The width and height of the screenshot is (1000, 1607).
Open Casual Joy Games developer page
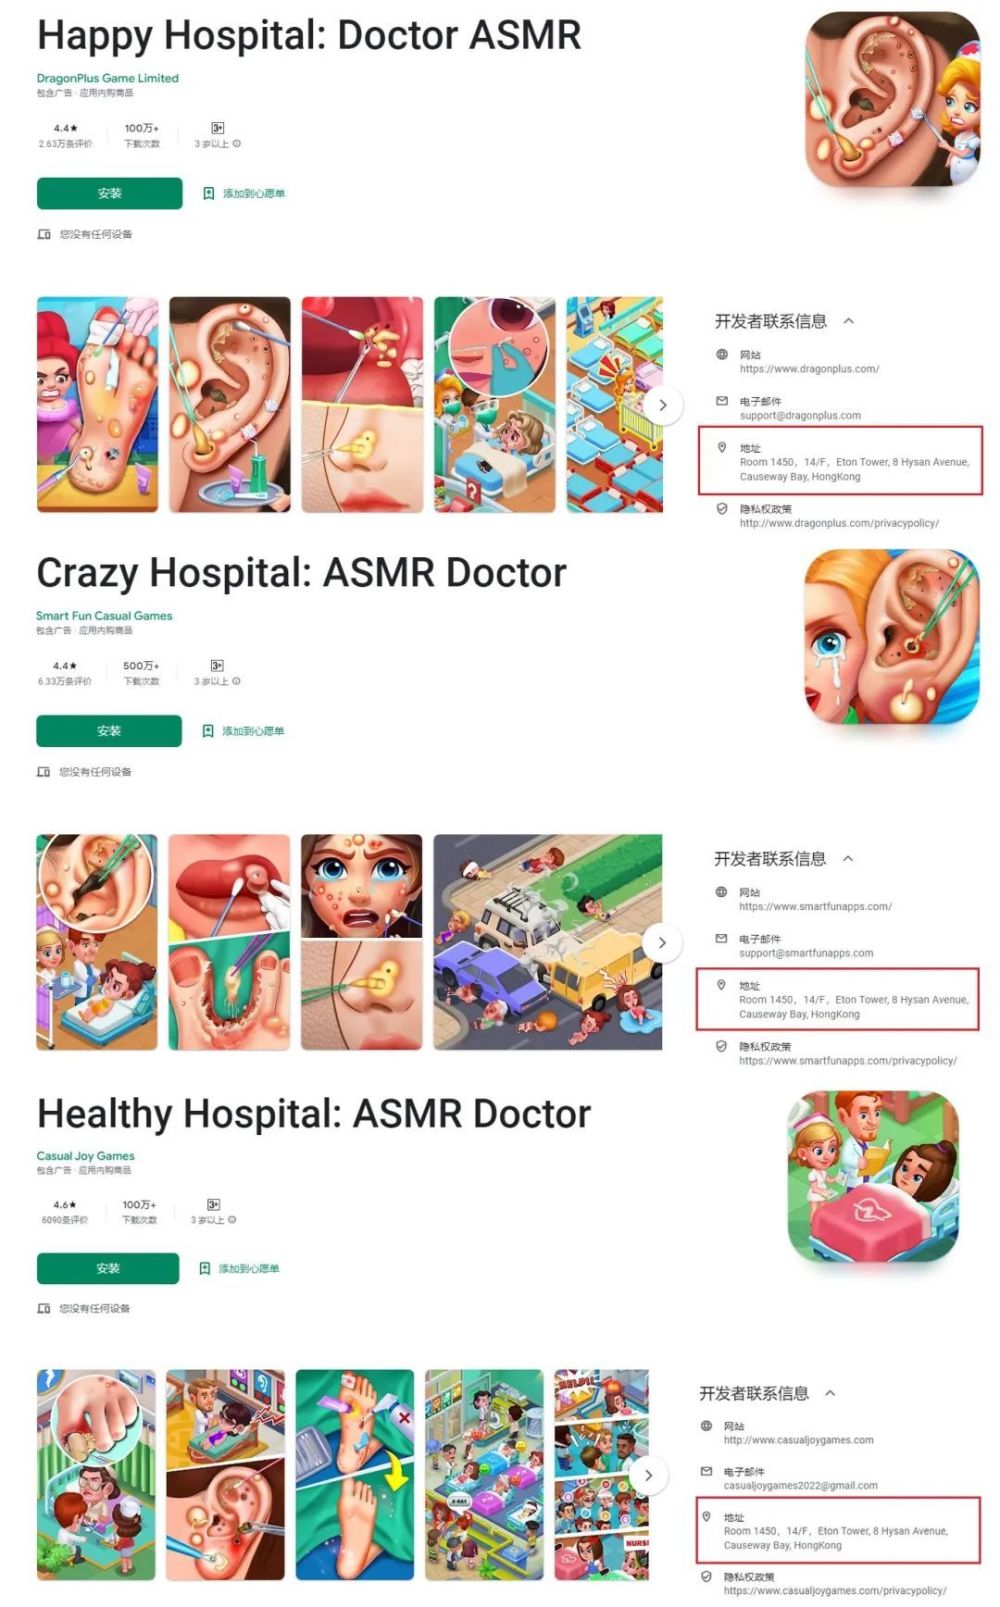86,1155
